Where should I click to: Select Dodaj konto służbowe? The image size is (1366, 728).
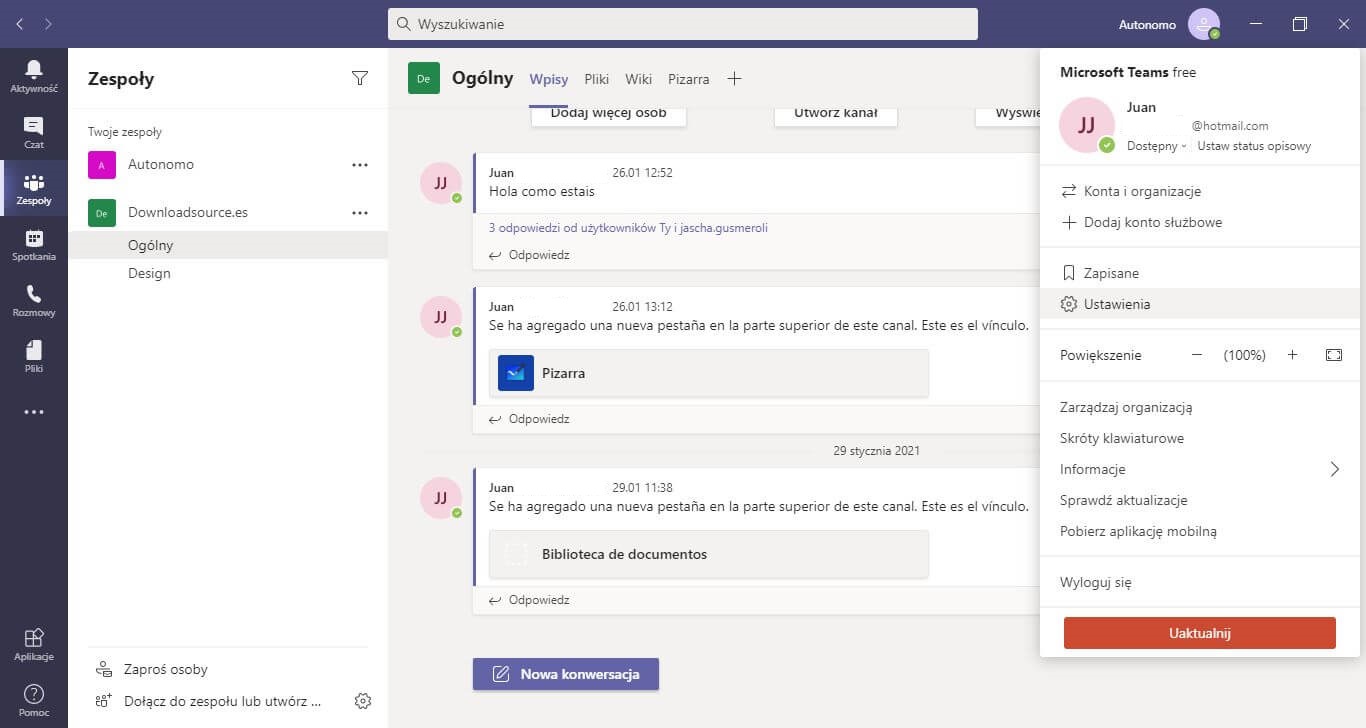pos(1200,222)
